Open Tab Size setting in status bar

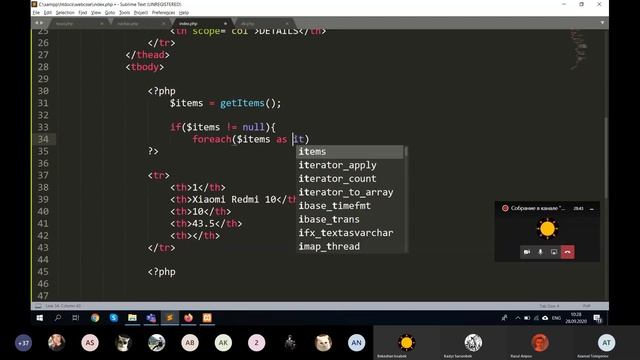point(549,306)
